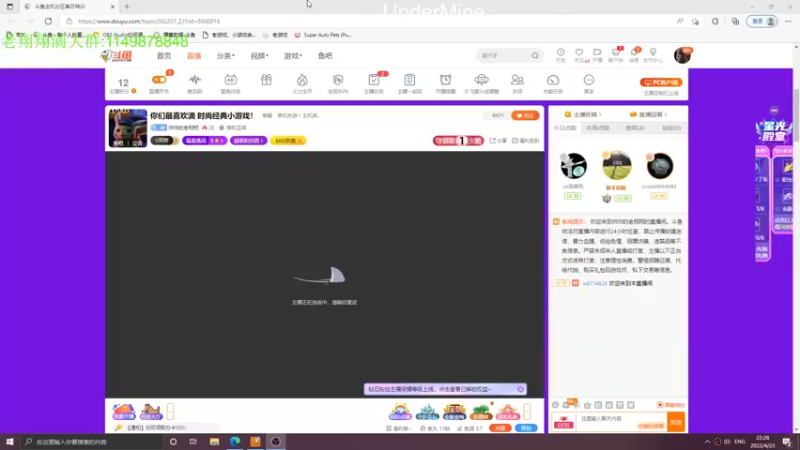Open the friends people icon
This screenshot has height=450, width=800.
click(517, 80)
